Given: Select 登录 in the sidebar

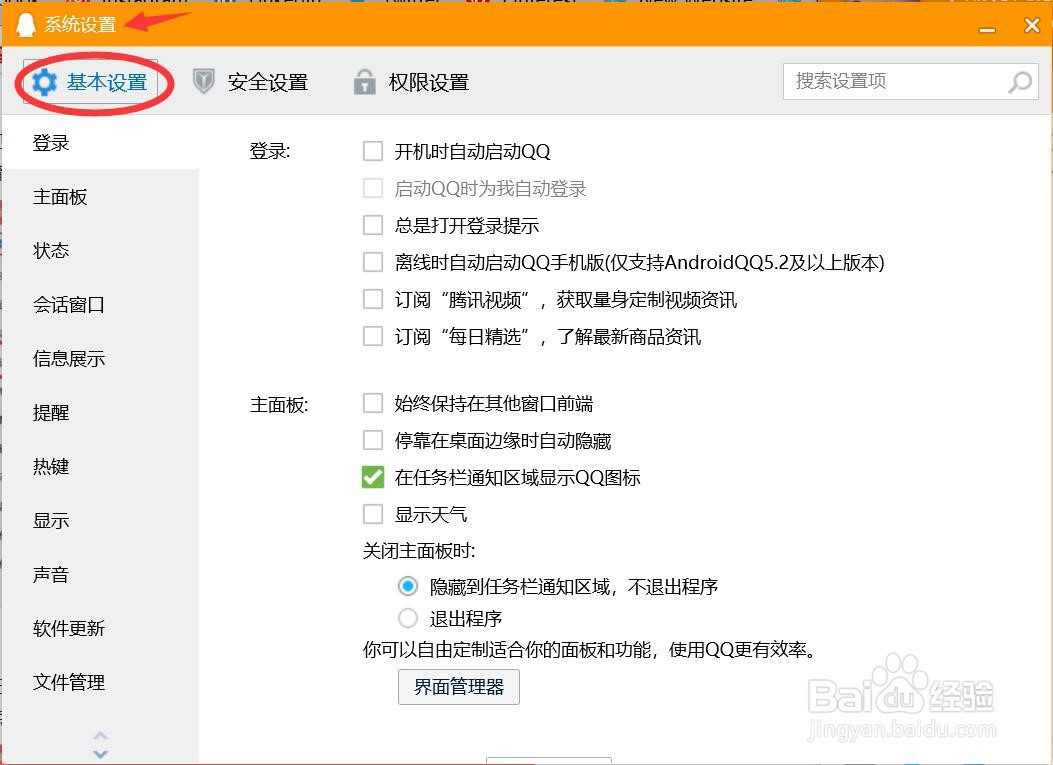Looking at the screenshot, I should tap(101, 142).
